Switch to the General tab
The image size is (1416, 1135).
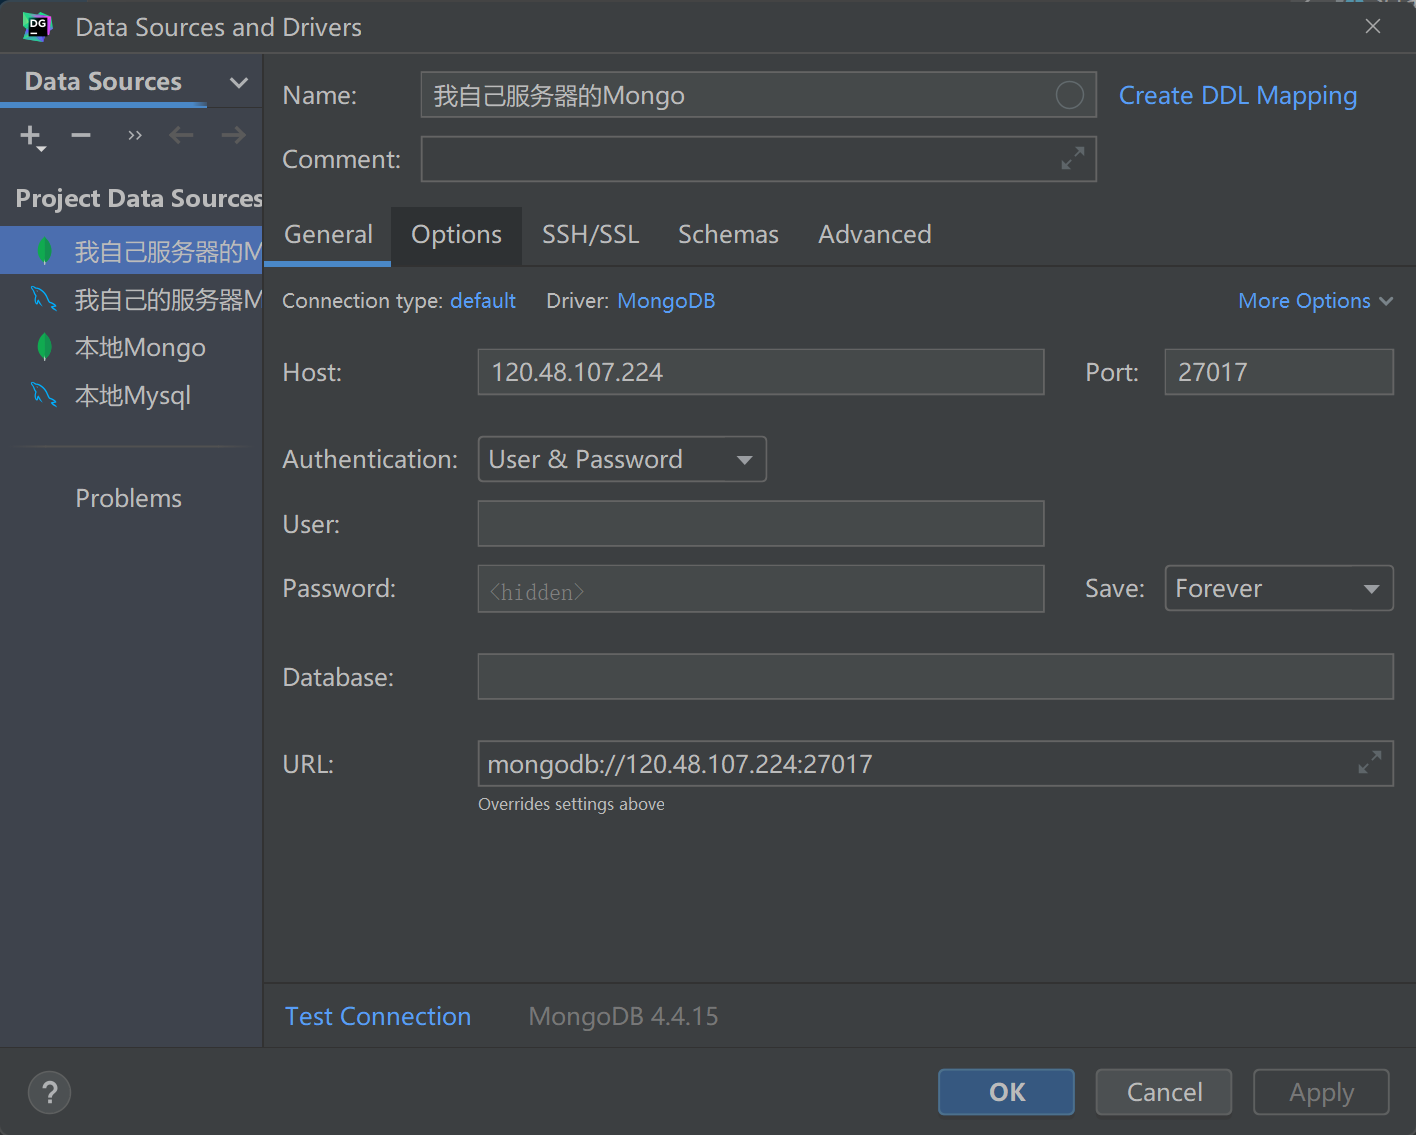coord(328,235)
